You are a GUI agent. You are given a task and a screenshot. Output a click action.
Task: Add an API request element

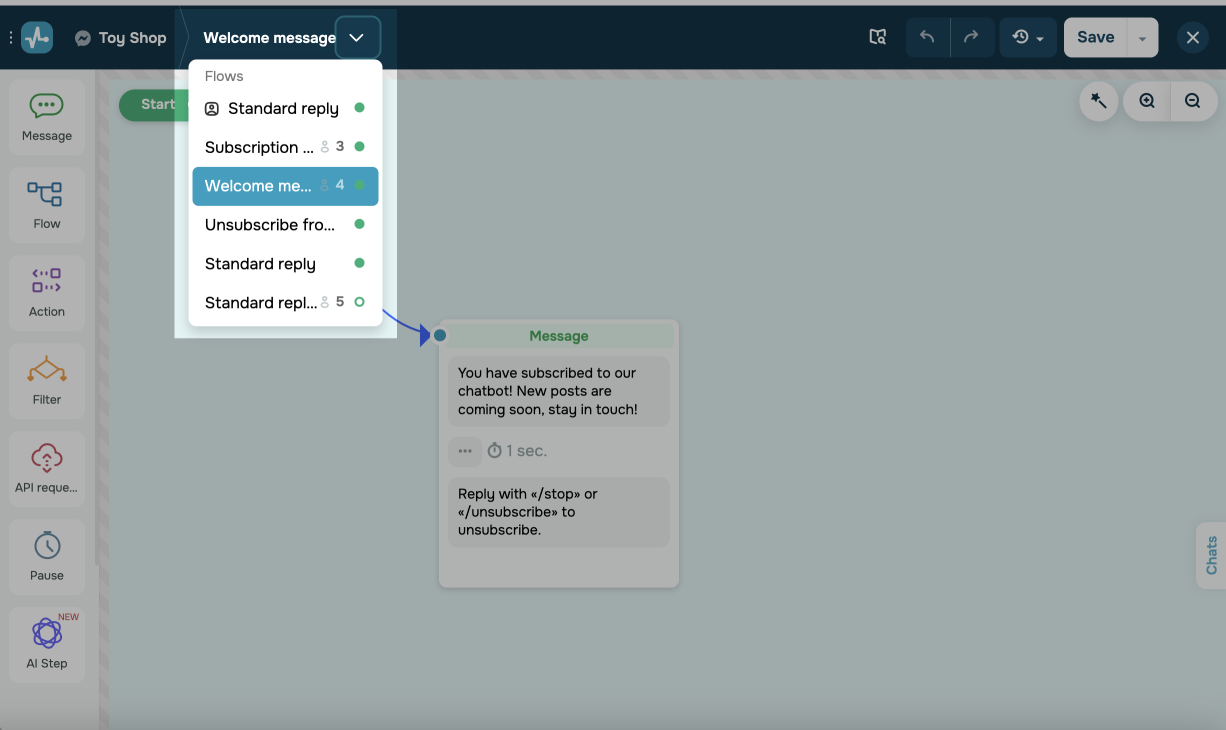[47, 469]
